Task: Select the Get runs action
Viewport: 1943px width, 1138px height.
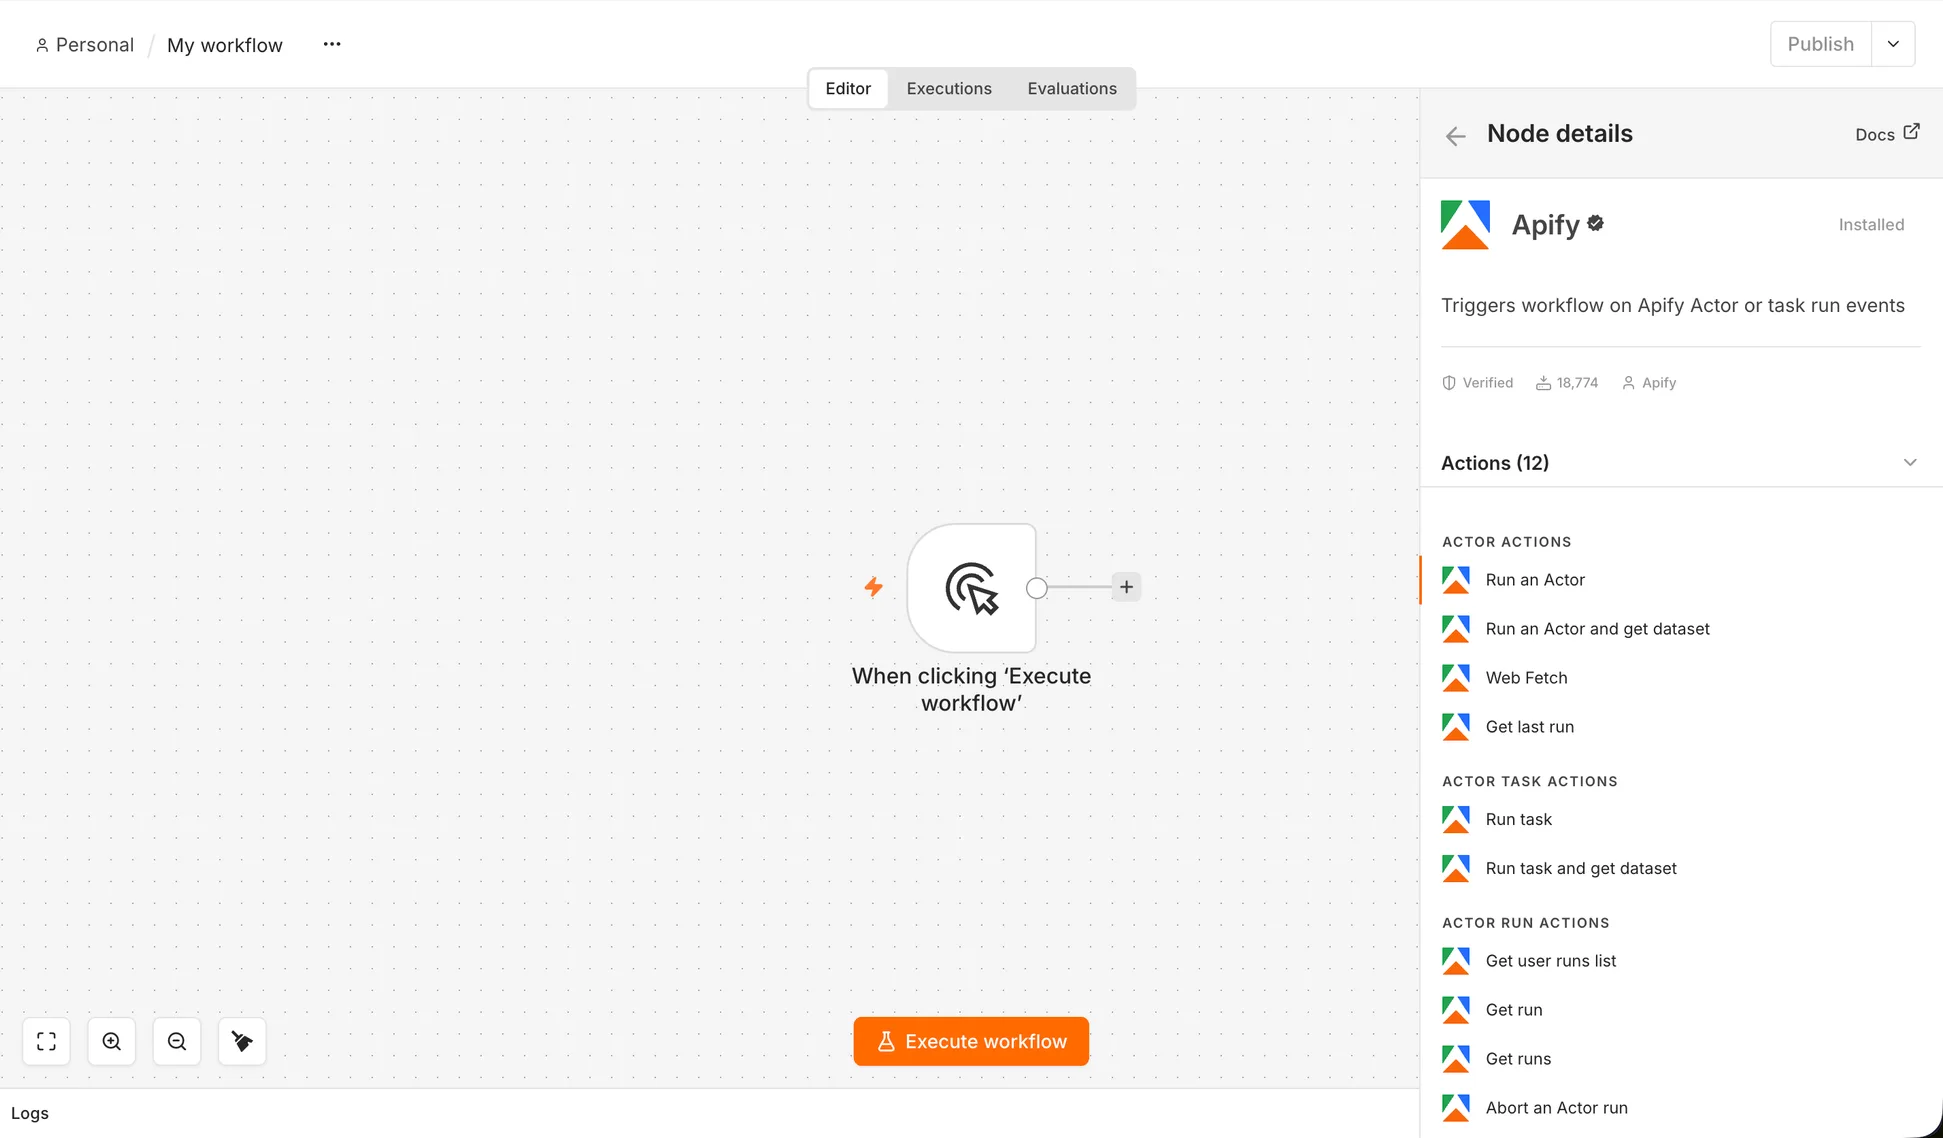Action: click(1681, 1059)
